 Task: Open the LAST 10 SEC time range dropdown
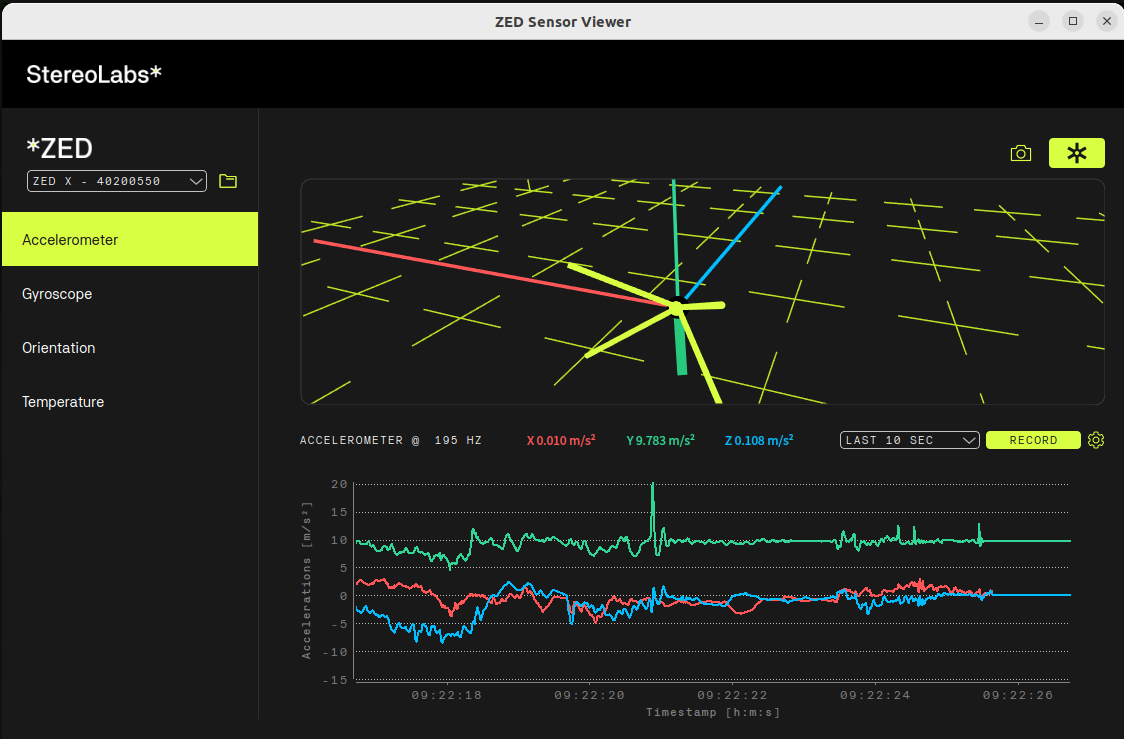point(909,440)
